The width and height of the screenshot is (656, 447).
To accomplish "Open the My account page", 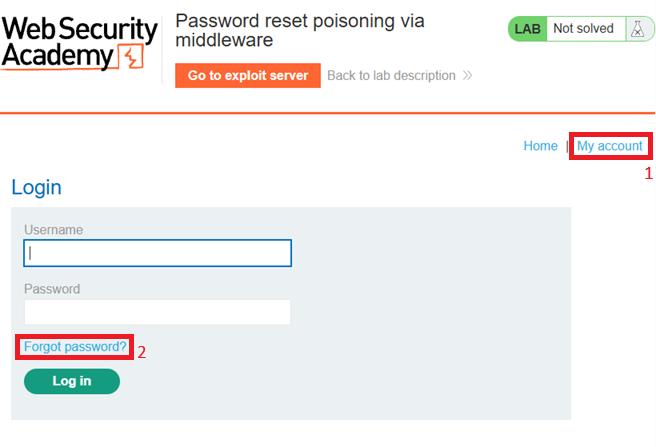I will tap(610, 146).
